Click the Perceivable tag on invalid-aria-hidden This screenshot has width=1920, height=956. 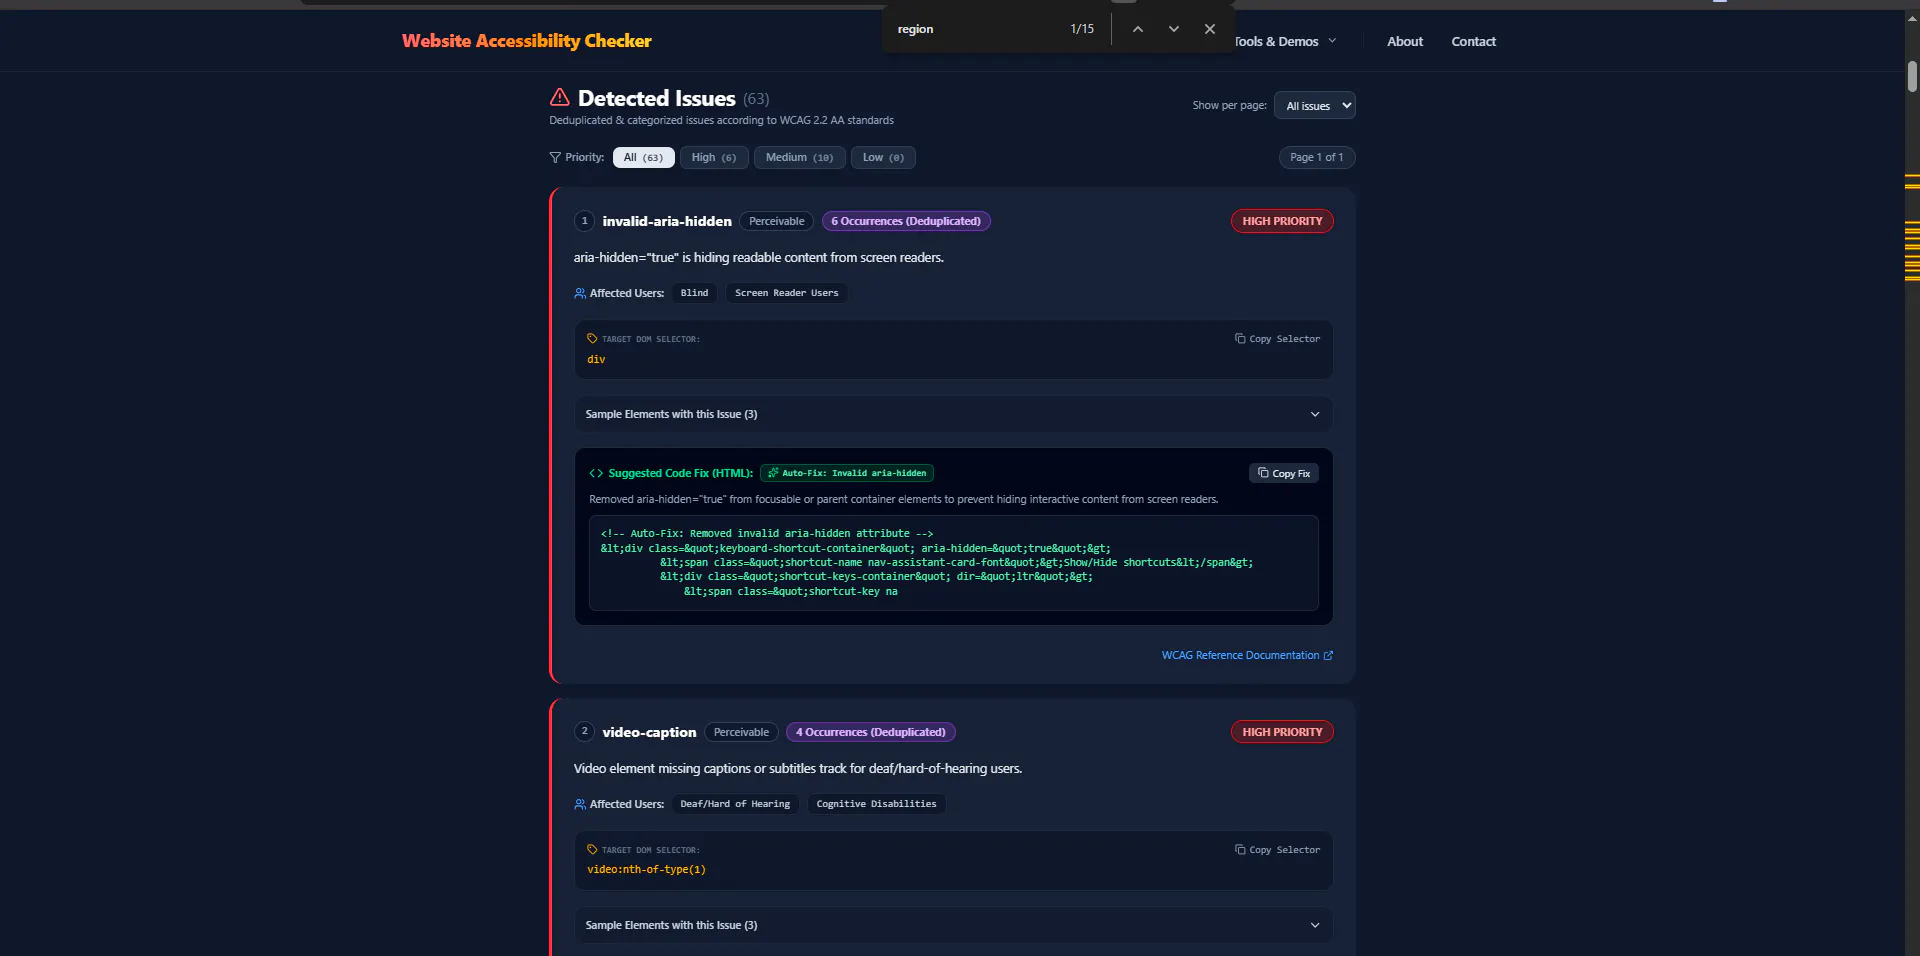(776, 221)
